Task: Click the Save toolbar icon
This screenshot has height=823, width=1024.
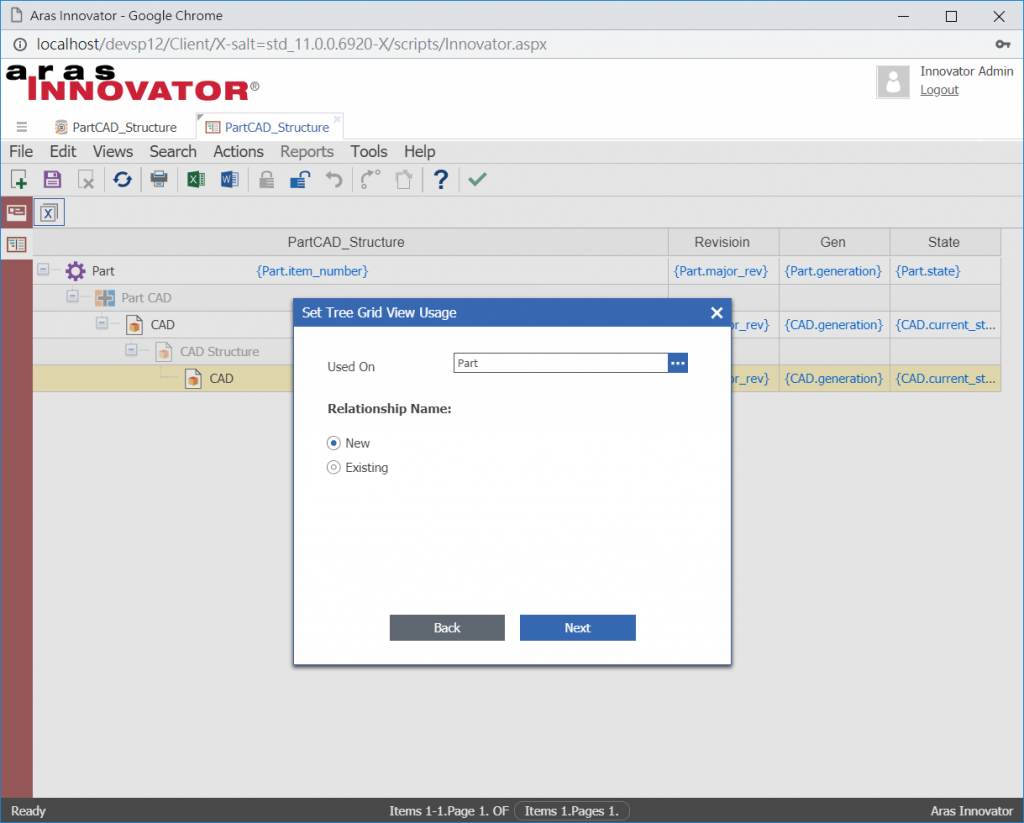Action: point(52,179)
